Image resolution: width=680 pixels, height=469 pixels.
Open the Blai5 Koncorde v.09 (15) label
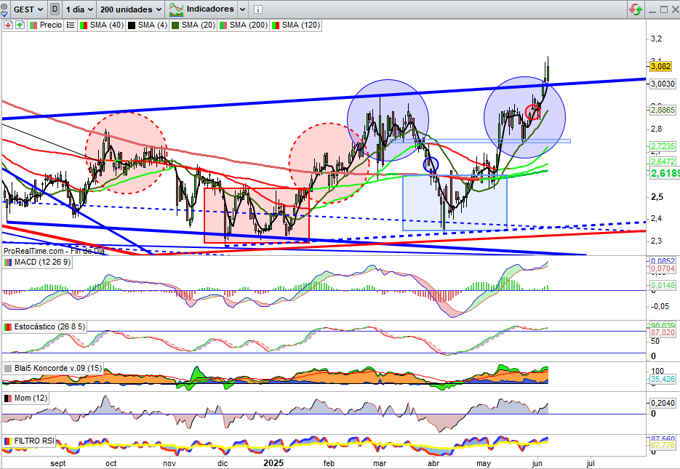pyautogui.click(x=58, y=368)
